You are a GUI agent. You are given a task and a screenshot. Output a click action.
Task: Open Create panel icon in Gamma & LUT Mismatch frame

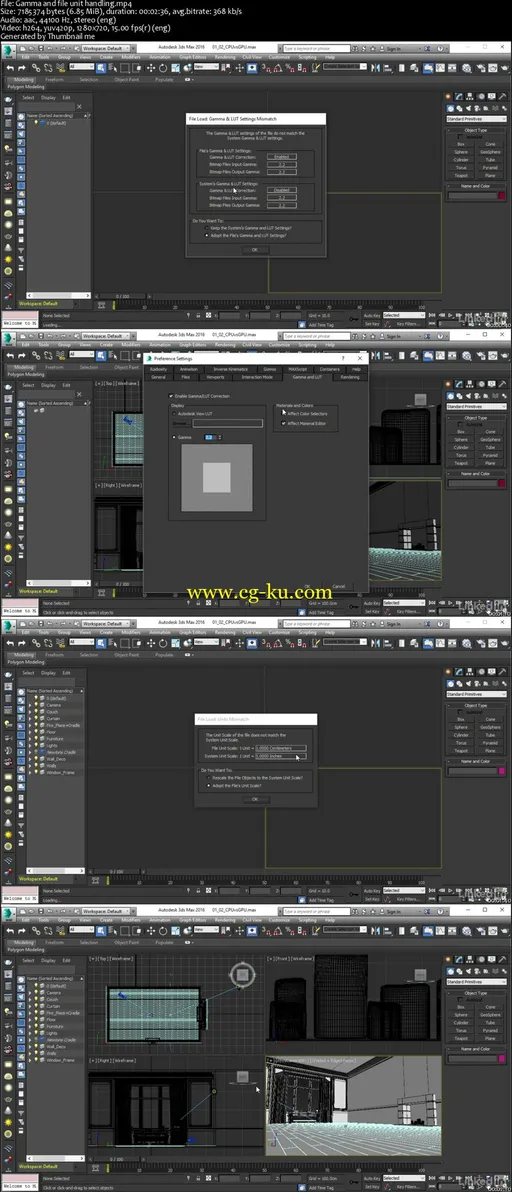[449, 97]
